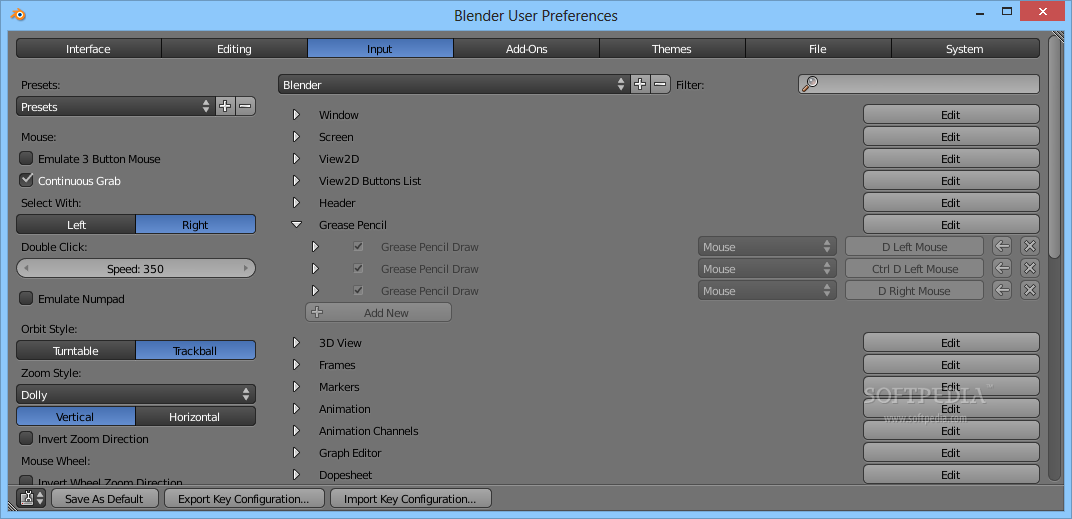Switch to the System tab
Image resolution: width=1072 pixels, height=519 pixels.
pyautogui.click(x=965, y=49)
